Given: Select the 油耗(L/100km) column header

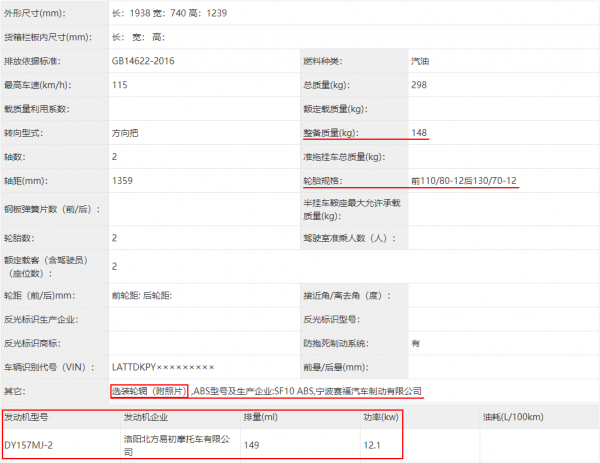Looking at the screenshot, I should coord(513,417).
